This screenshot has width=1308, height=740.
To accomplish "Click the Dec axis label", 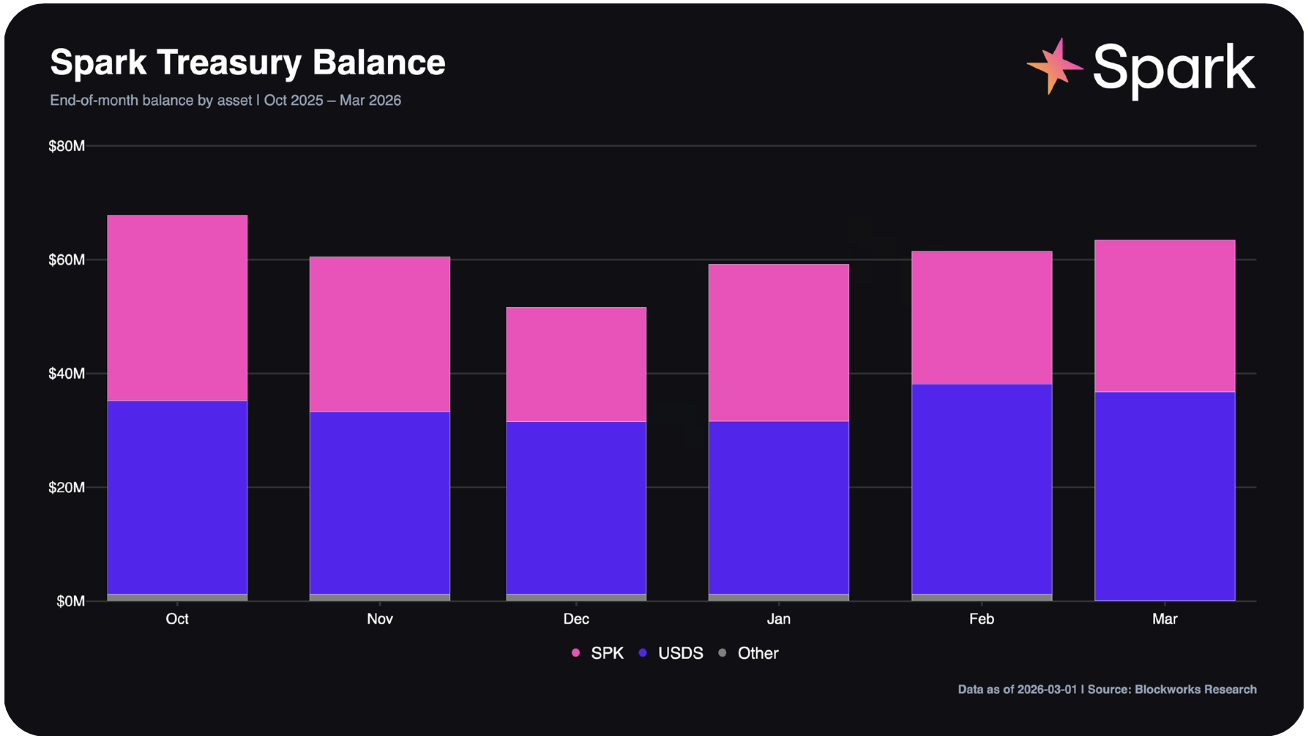I will (x=576, y=619).
